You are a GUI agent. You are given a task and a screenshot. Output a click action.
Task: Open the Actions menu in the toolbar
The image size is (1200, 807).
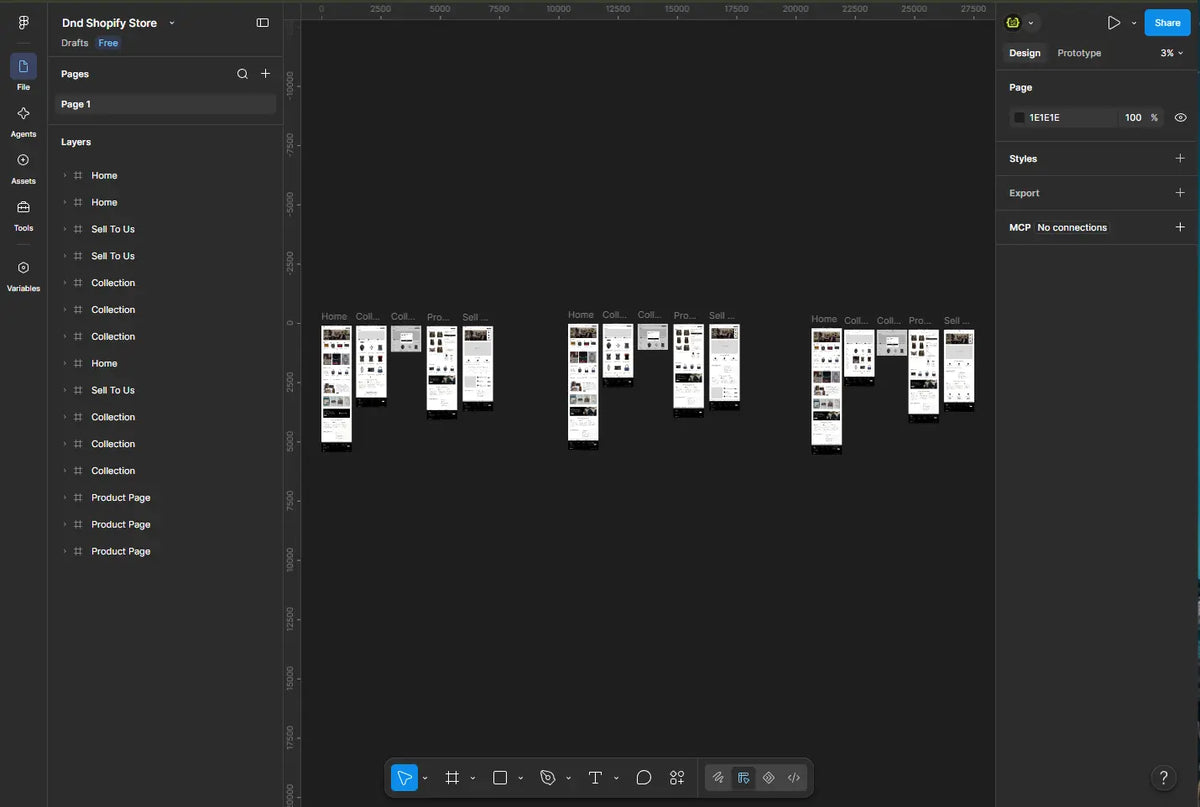point(677,777)
